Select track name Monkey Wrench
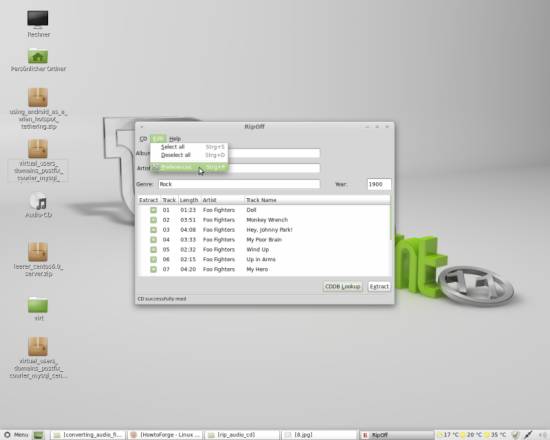The height and width of the screenshot is (440, 550). pyautogui.click(x=267, y=220)
